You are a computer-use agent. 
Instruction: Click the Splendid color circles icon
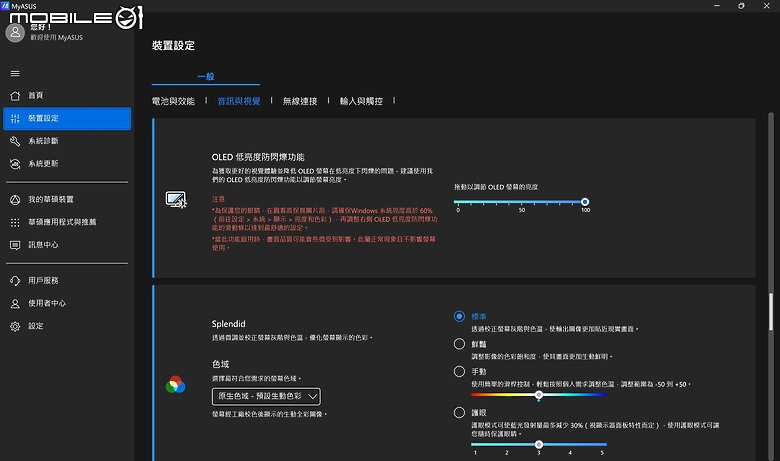coord(175,384)
